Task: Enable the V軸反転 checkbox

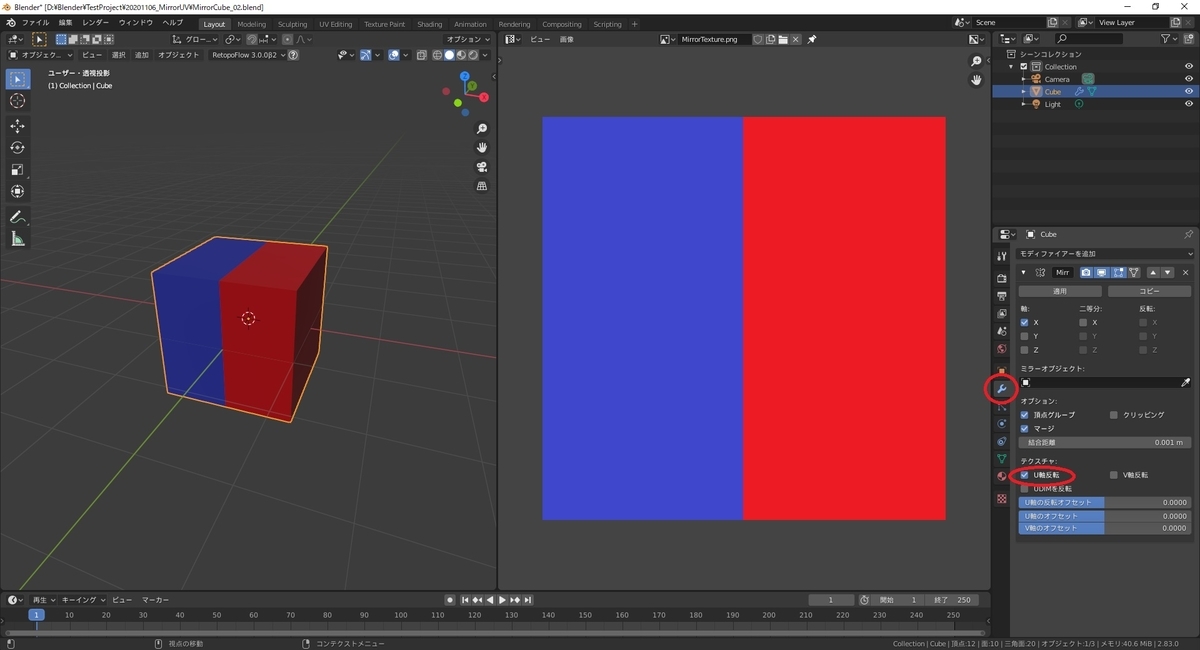Action: point(1114,475)
